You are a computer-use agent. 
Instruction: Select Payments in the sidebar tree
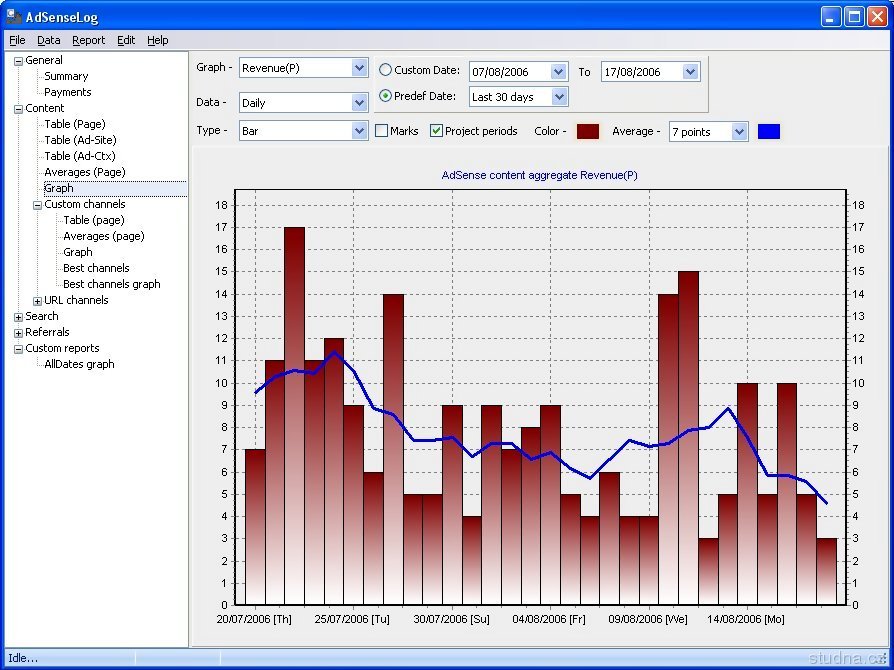click(67, 92)
